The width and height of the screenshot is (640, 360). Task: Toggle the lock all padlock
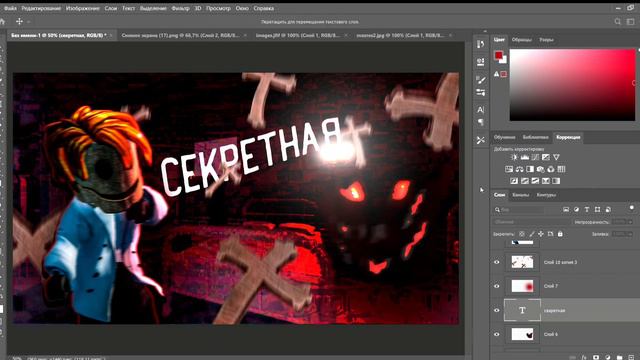[560, 234]
